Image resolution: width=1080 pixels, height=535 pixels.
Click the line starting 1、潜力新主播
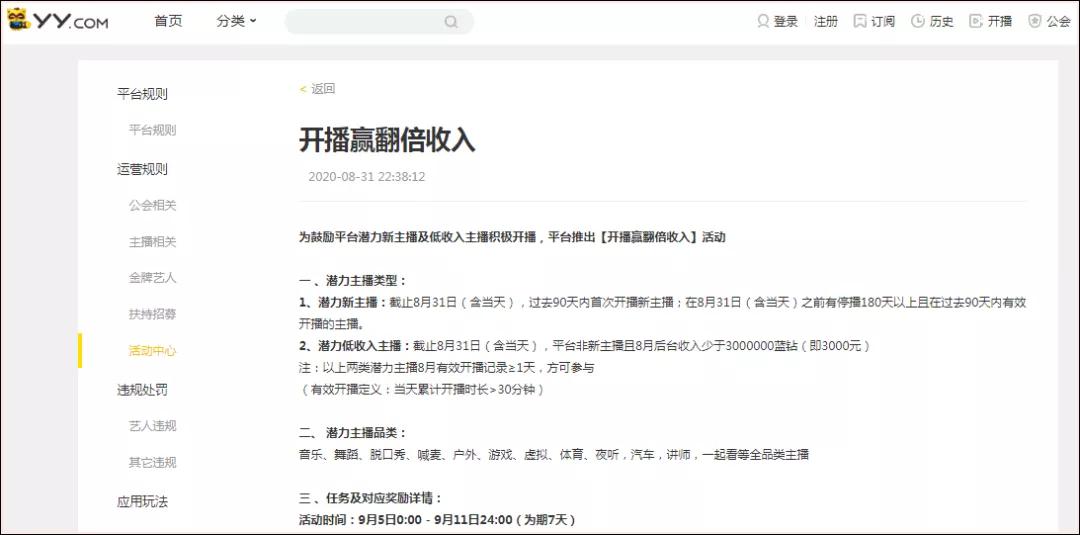point(663,313)
